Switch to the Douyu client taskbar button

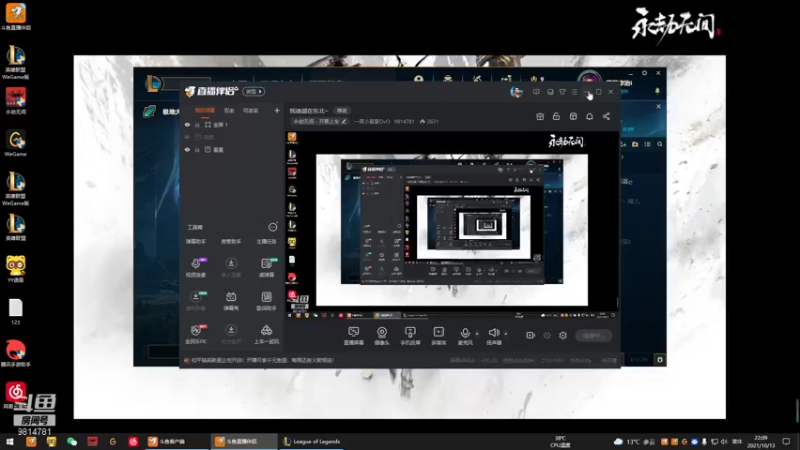(x=176, y=441)
